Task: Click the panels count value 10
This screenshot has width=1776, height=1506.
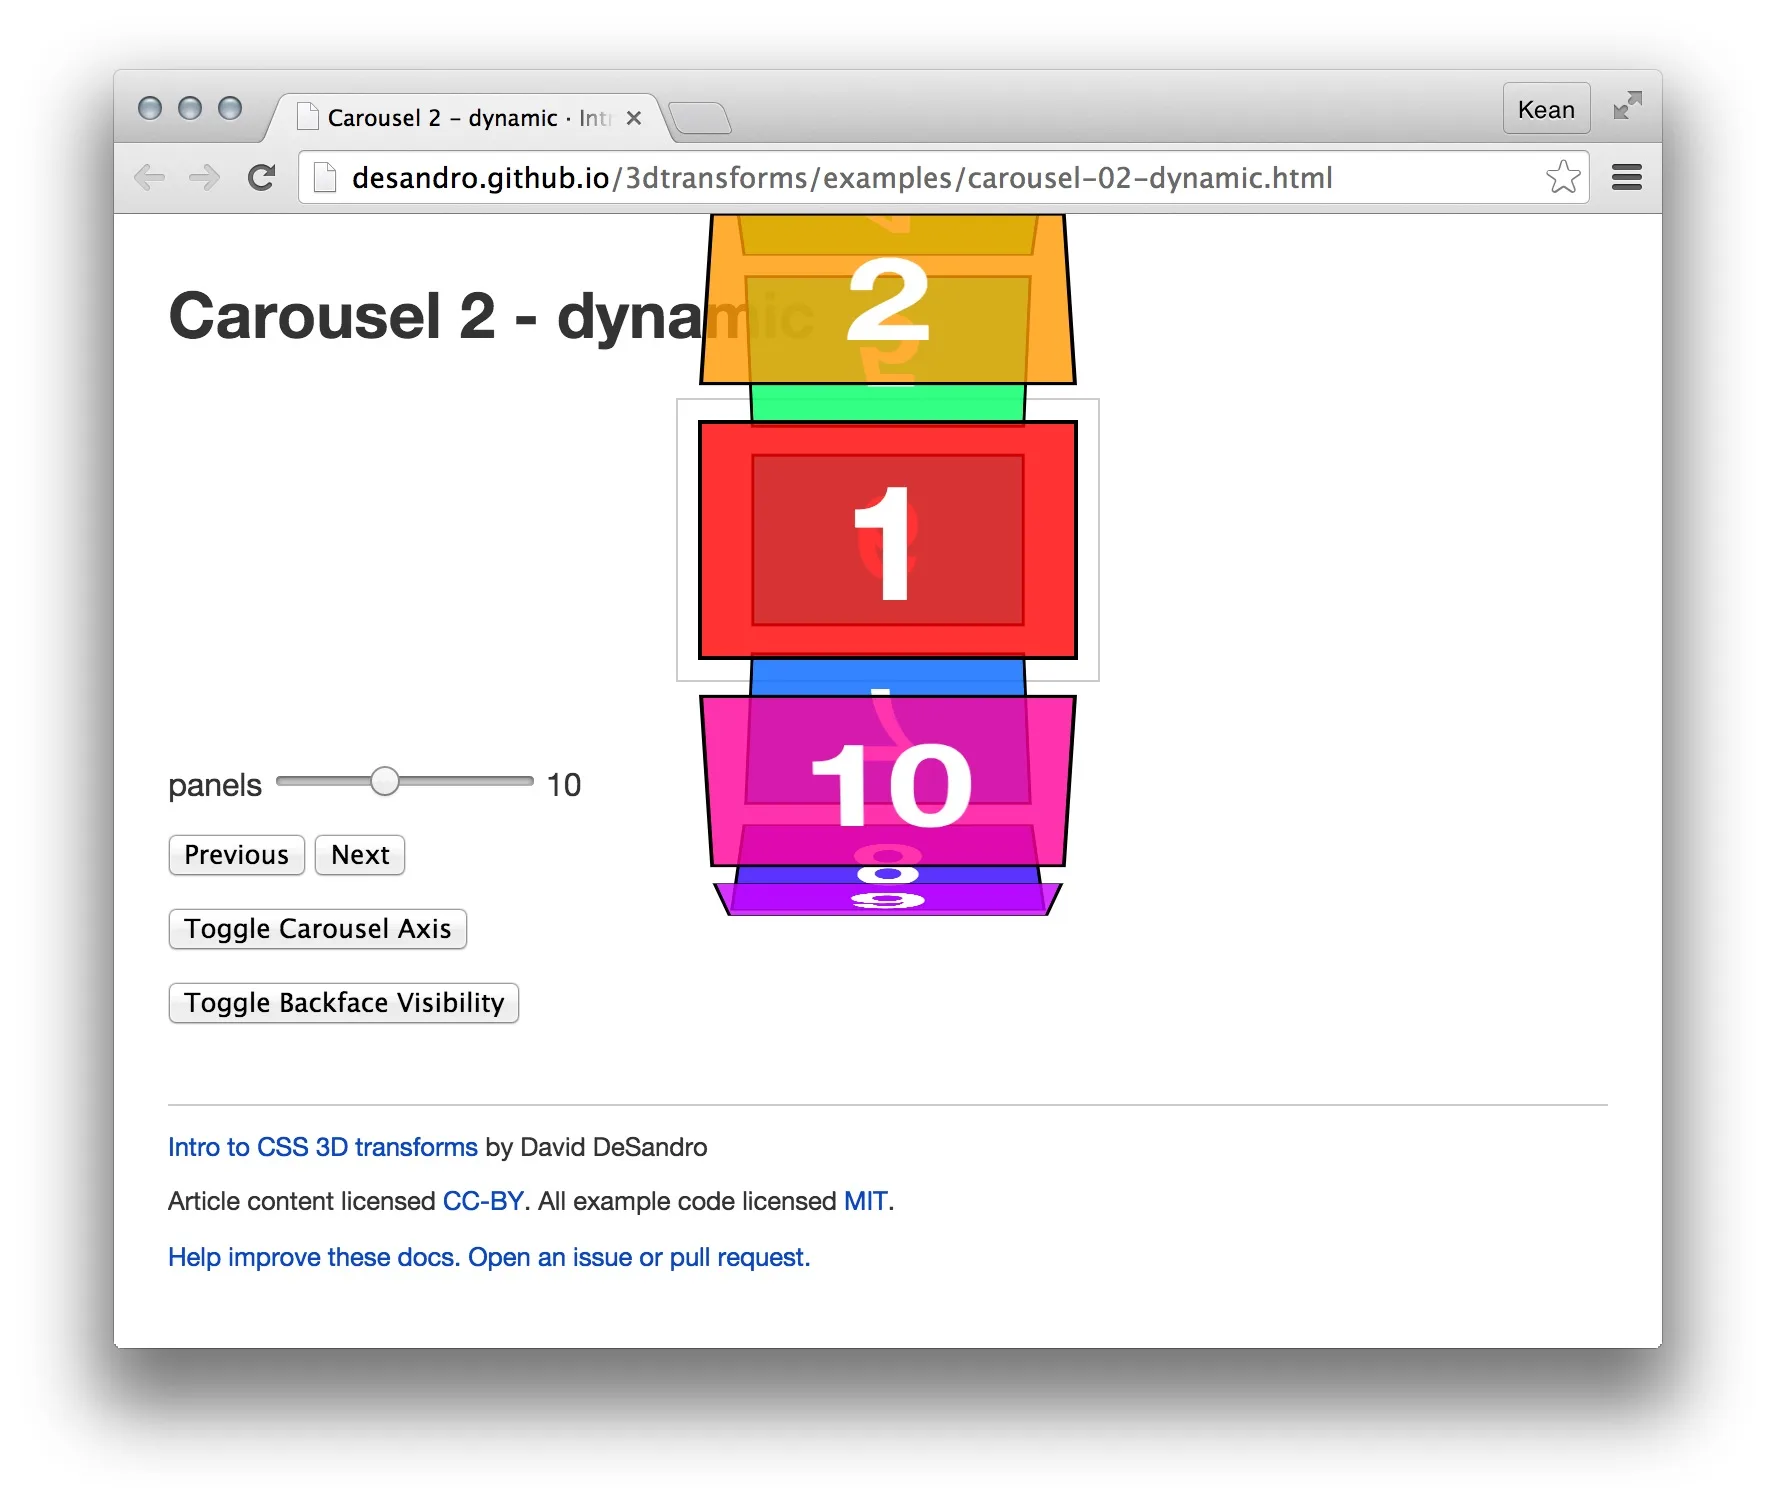Action: coord(564,785)
